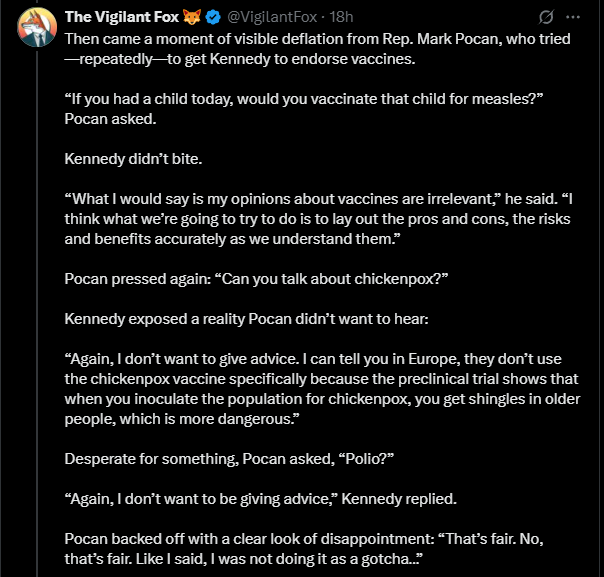The width and height of the screenshot is (604, 577).
Task: Click the 'Desperate for something' Polio line
Action: [229, 459]
